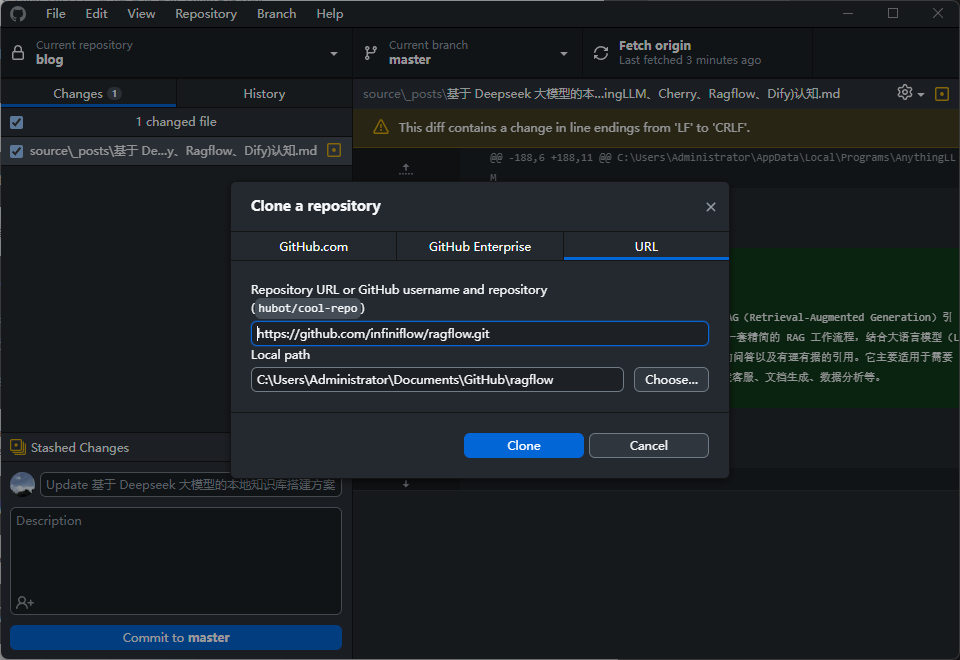Minimize the GitHub Desktop window

tap(848, 13)
